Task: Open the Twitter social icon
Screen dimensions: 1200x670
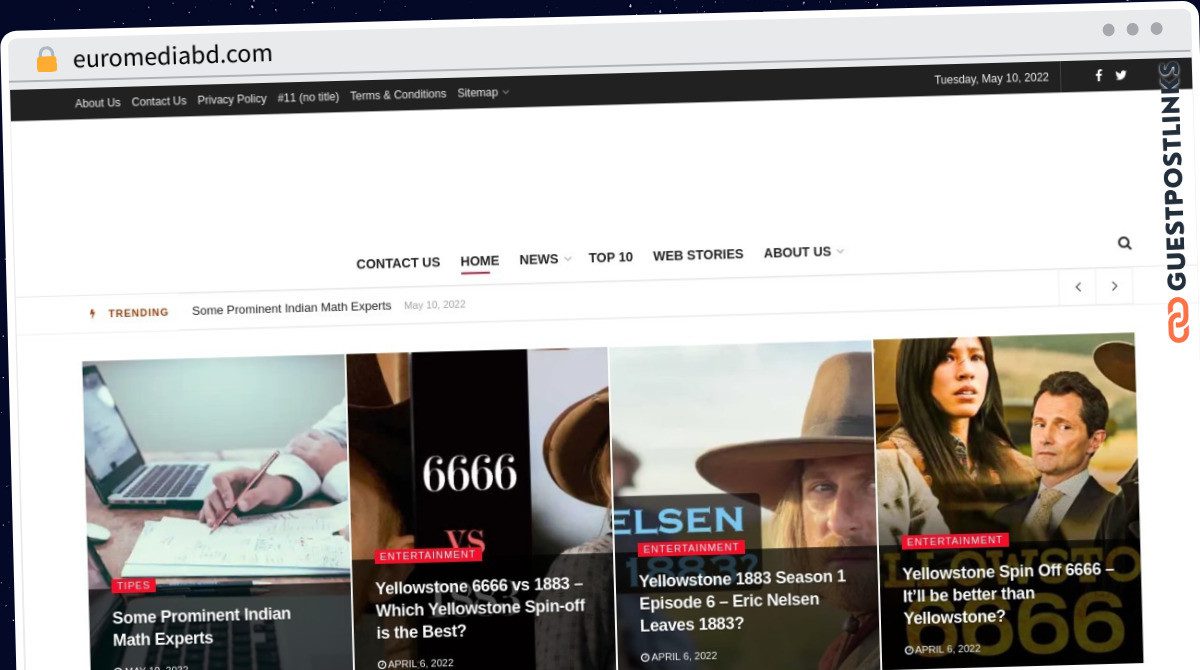Action: click(1121, 75)
